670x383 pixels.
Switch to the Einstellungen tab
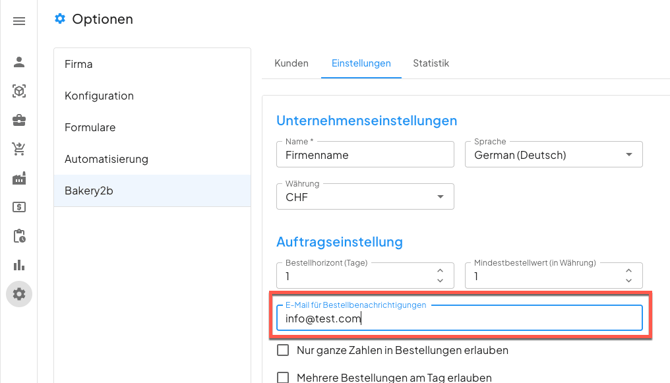pos(361,63)
